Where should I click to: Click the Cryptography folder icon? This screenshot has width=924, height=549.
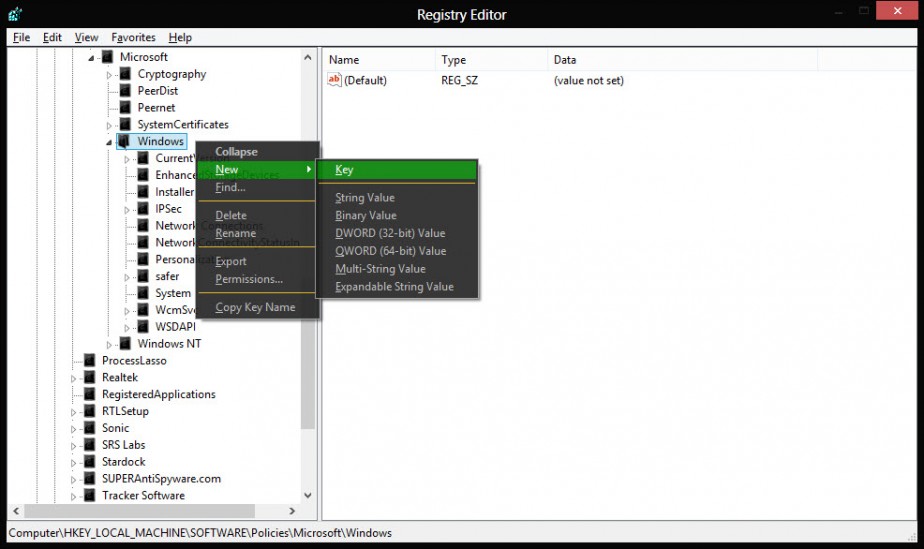pyautogui.click(x=125, y=74)
